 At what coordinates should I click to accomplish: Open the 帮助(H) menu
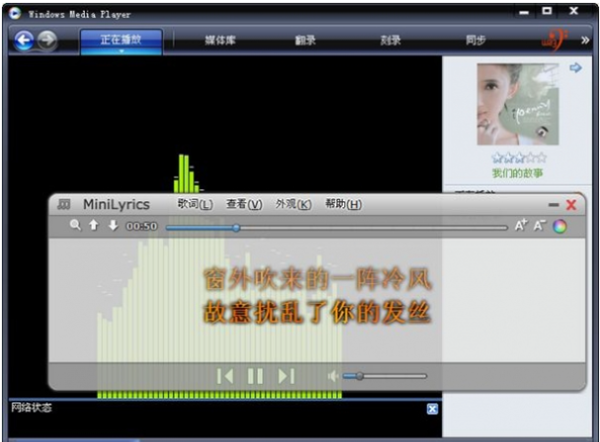(342, 204)
